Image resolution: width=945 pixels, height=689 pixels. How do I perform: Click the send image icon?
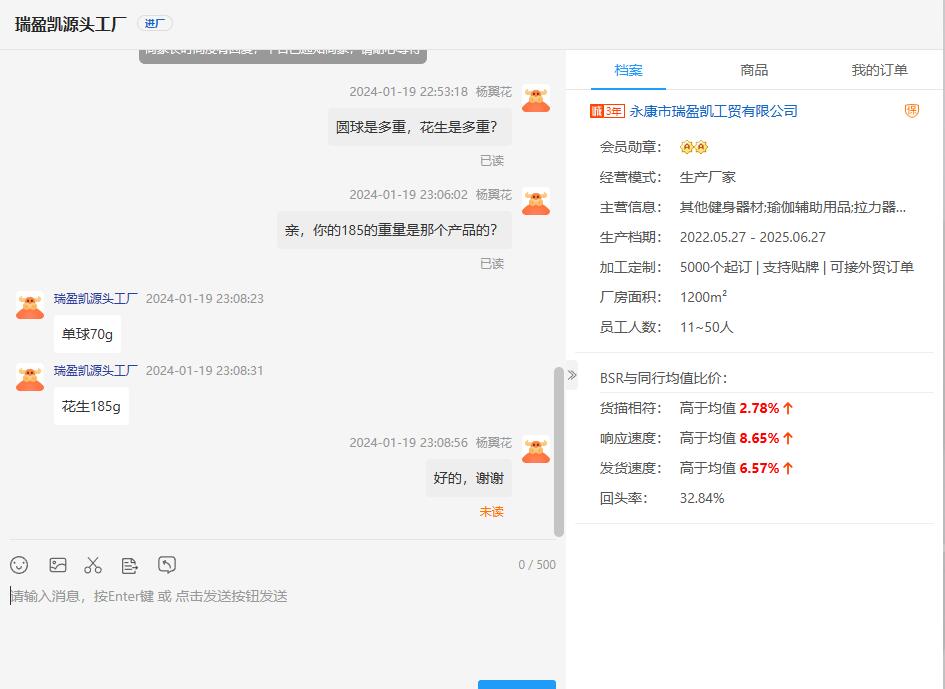58,565
